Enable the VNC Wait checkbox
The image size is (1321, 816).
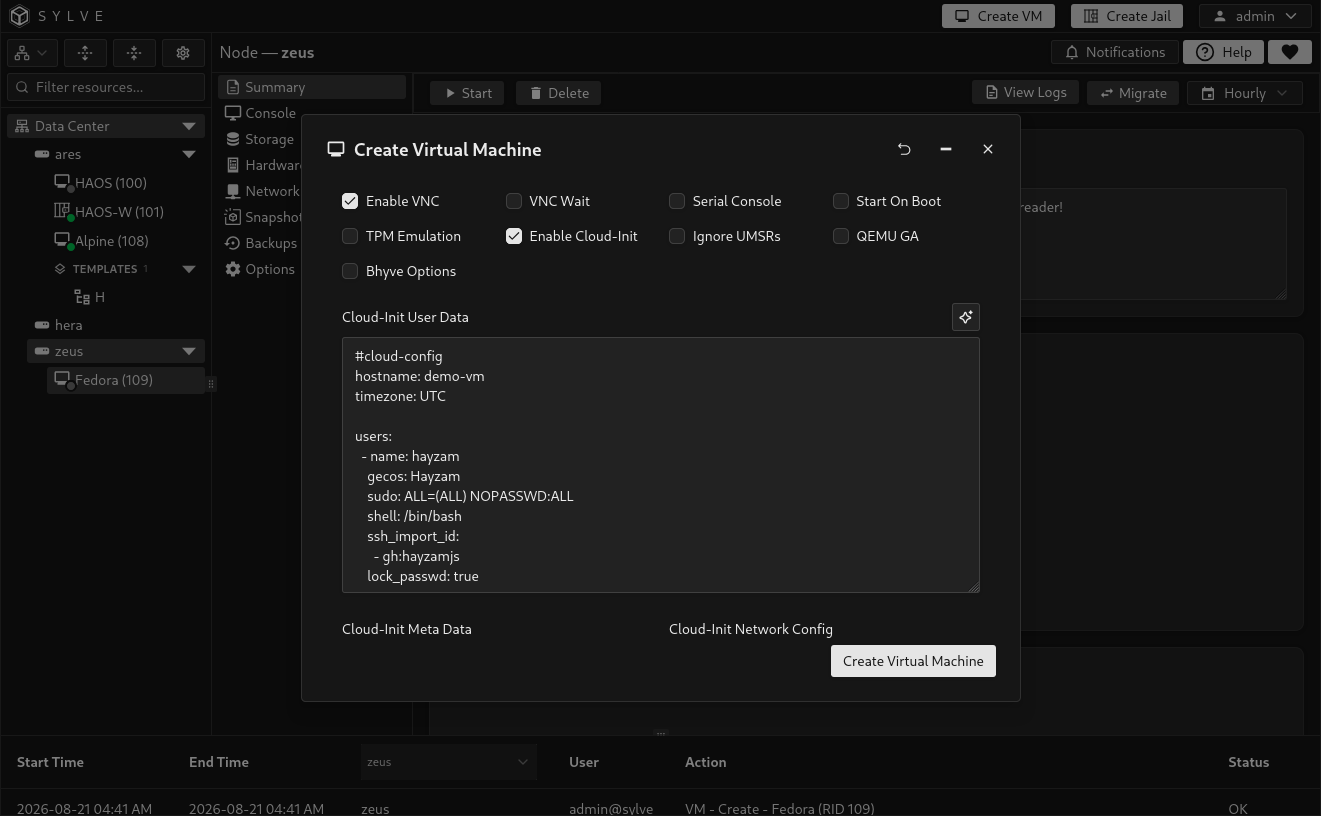514,201
